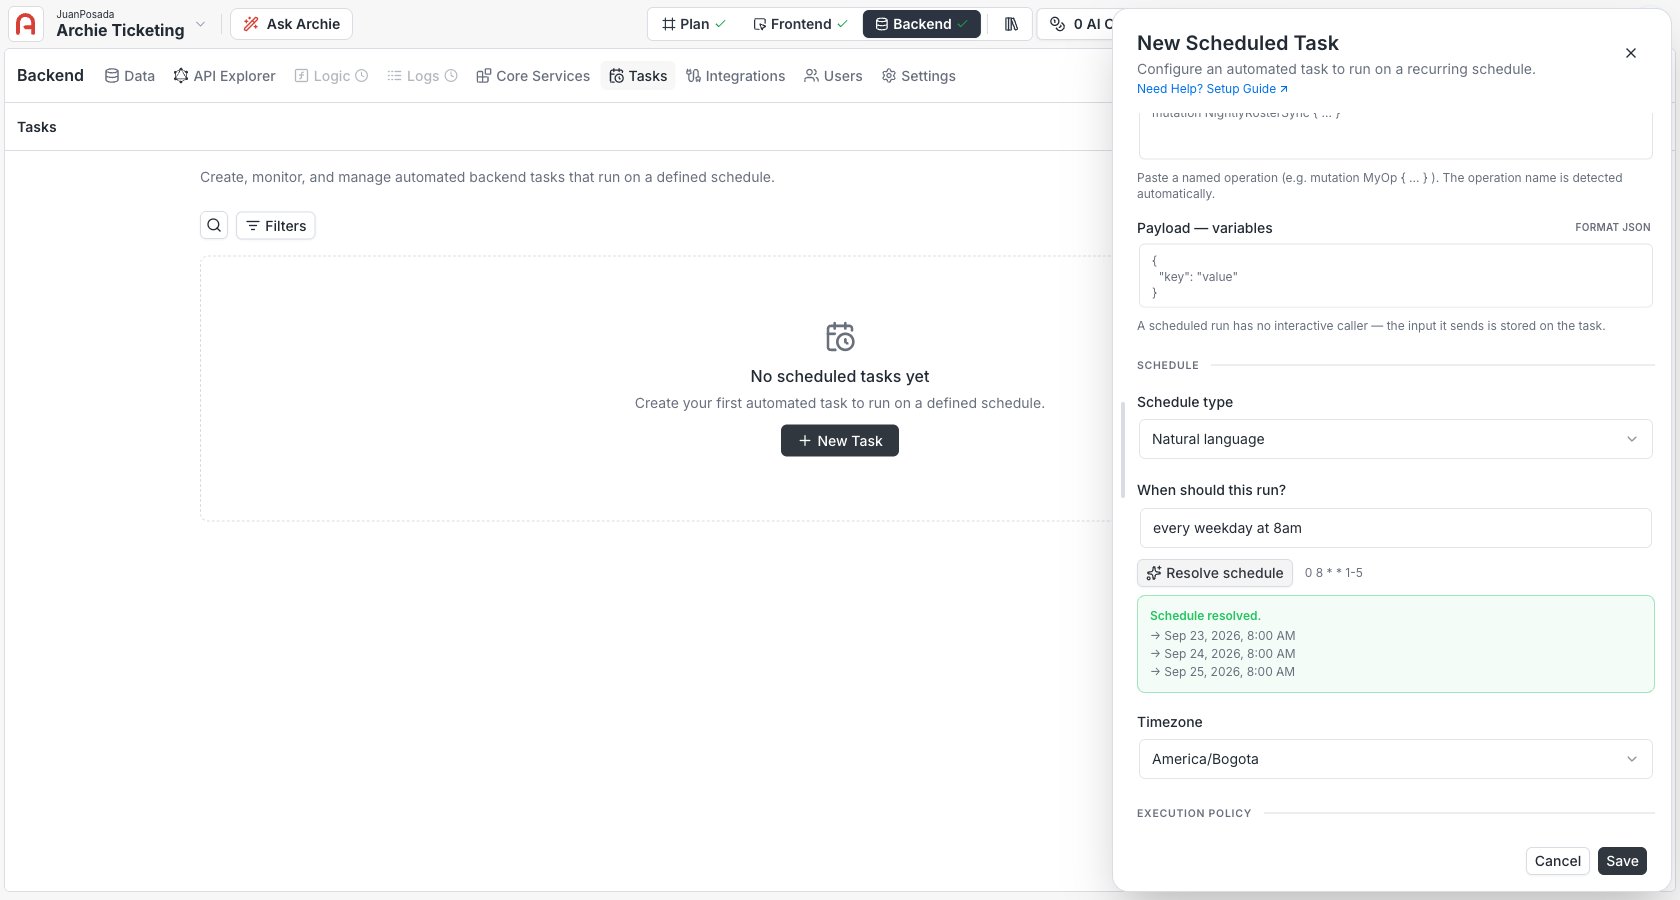Click 'Sep 25, 2026, 8:00 AM' entry

(x=1229, y=672)
